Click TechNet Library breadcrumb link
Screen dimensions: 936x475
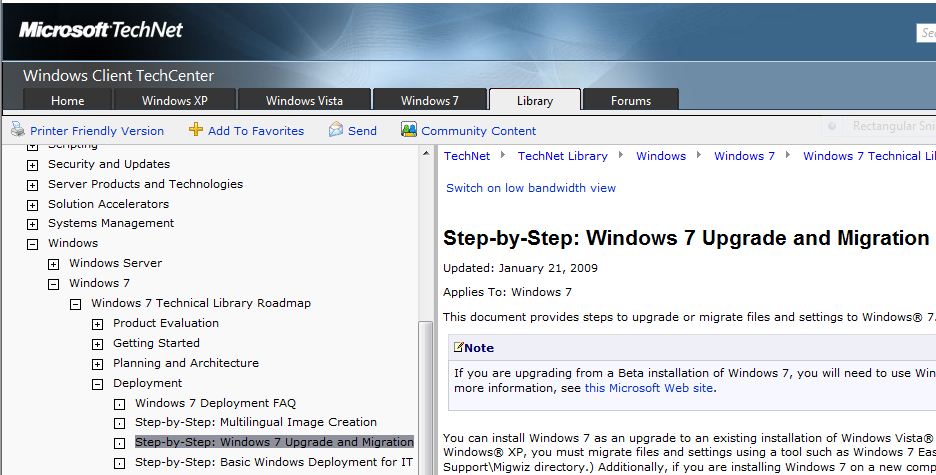pos(562,156)
